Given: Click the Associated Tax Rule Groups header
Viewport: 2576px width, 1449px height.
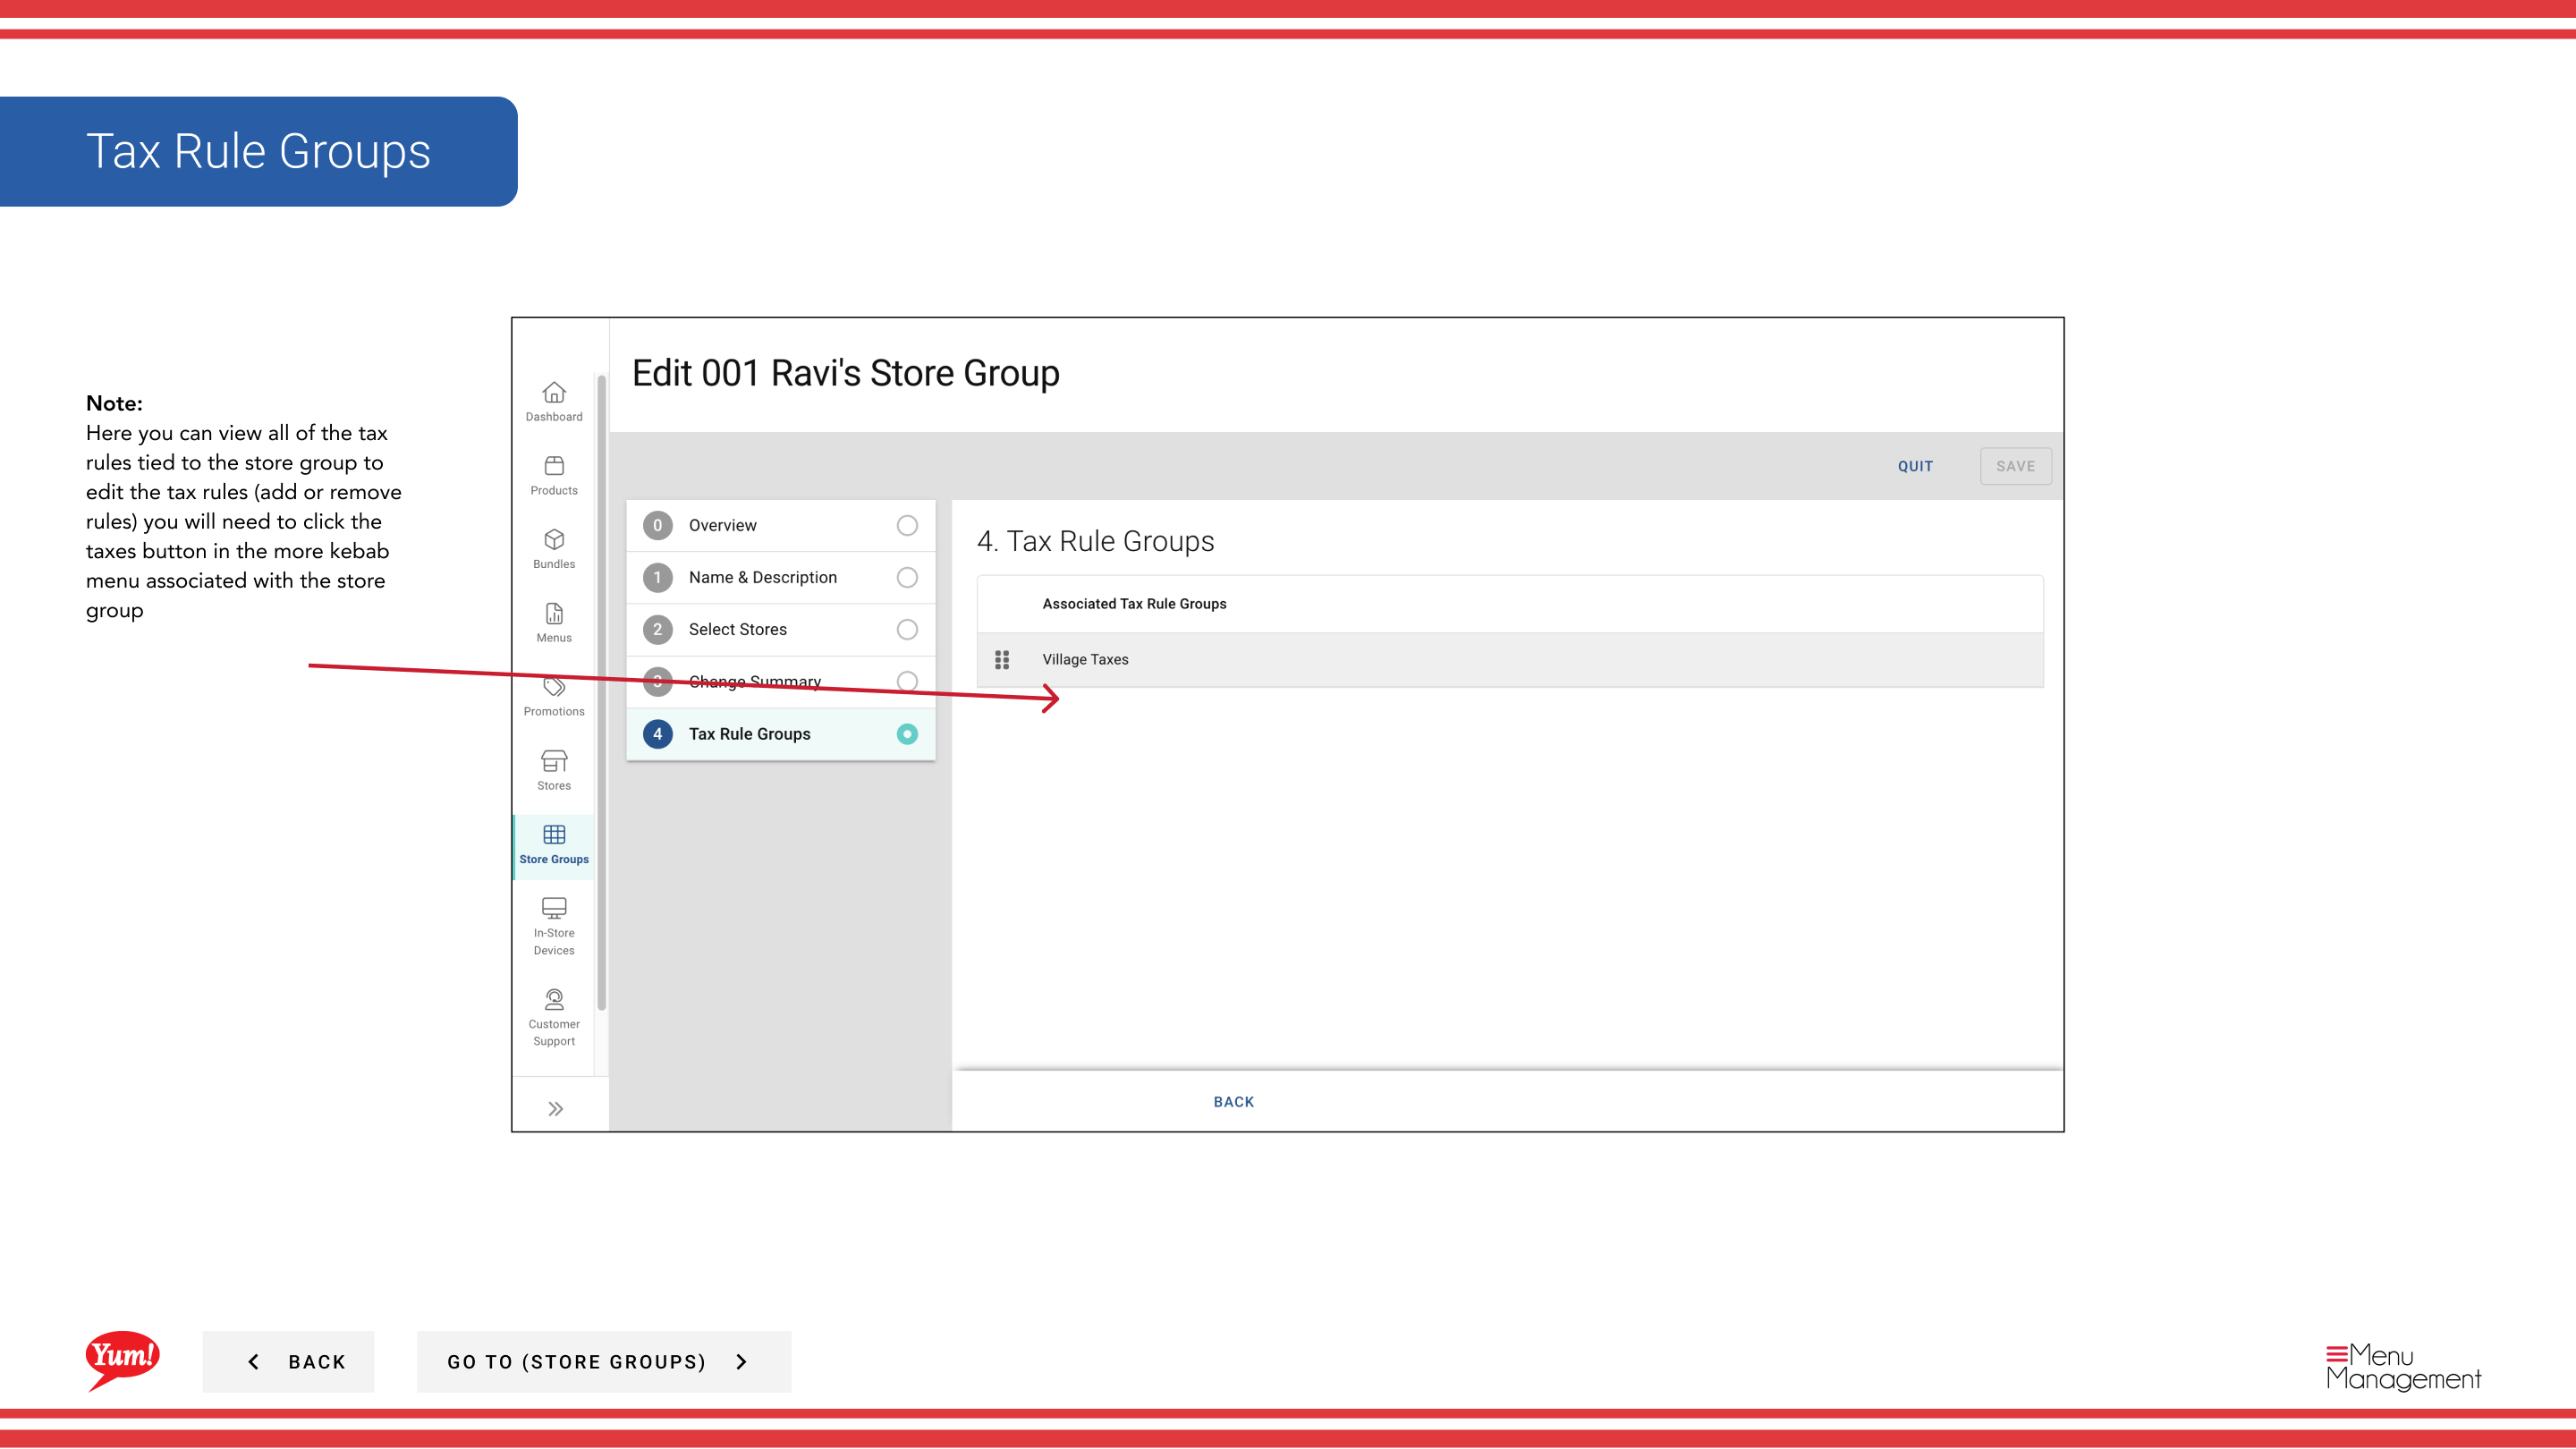Looking at the screenshot, I should [1134, 604].
